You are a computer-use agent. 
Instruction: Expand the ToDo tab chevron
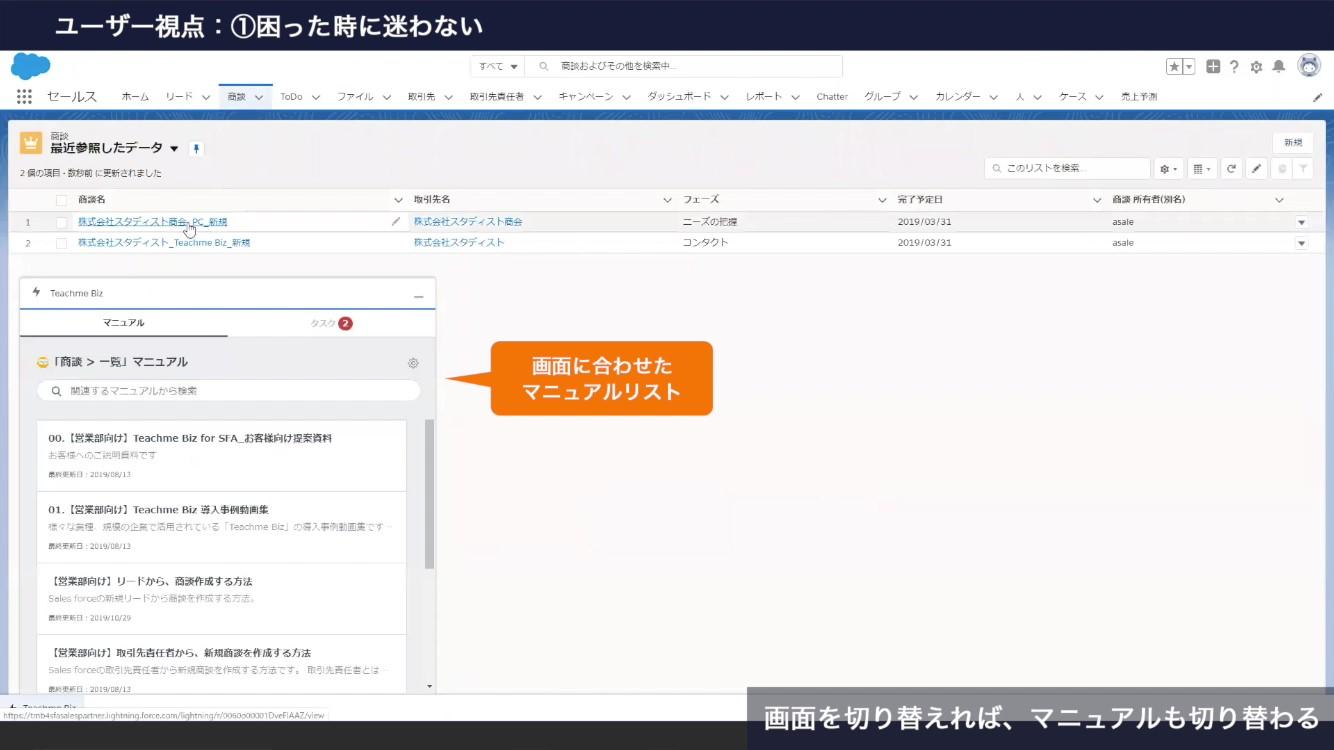coord(316,98)
